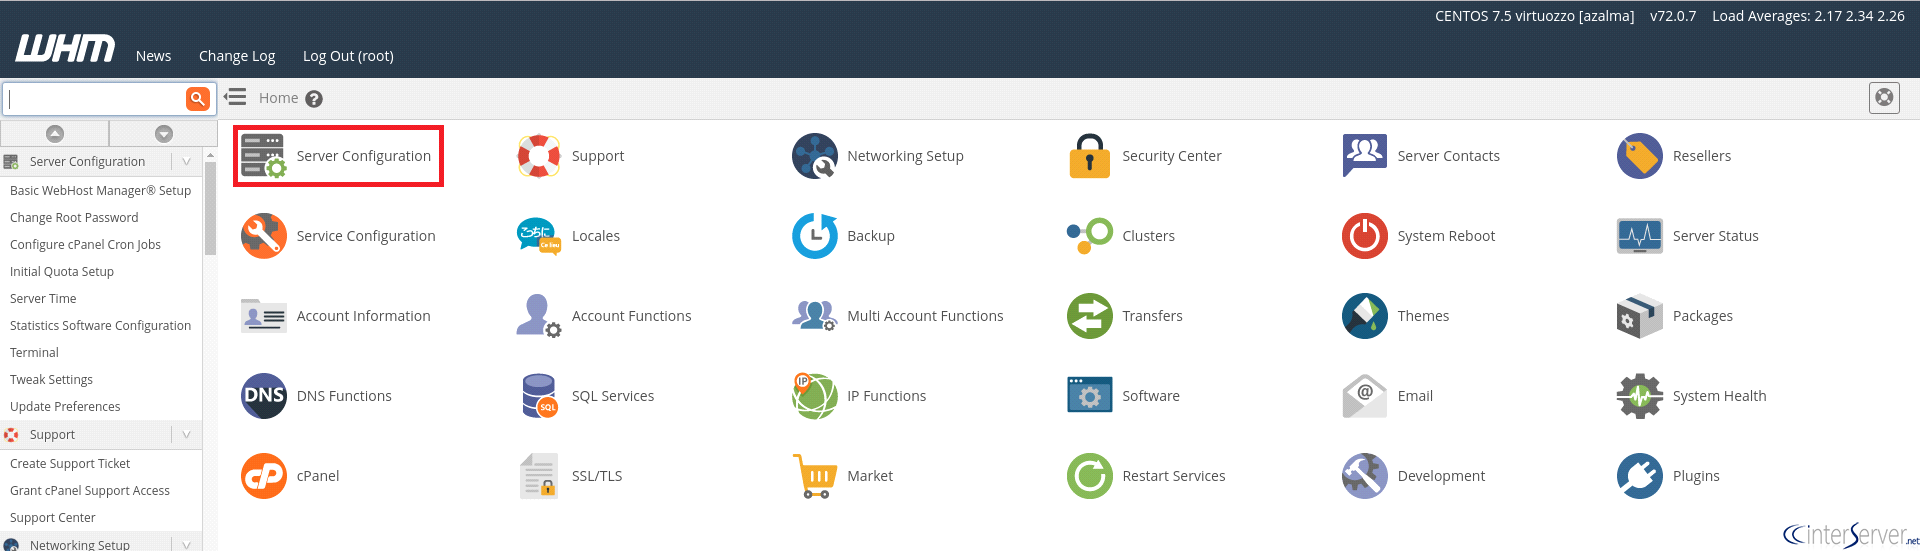Open the Terminal sidebar link
1920x551 pixels.
pyautogui.click(x=34, y=352)
